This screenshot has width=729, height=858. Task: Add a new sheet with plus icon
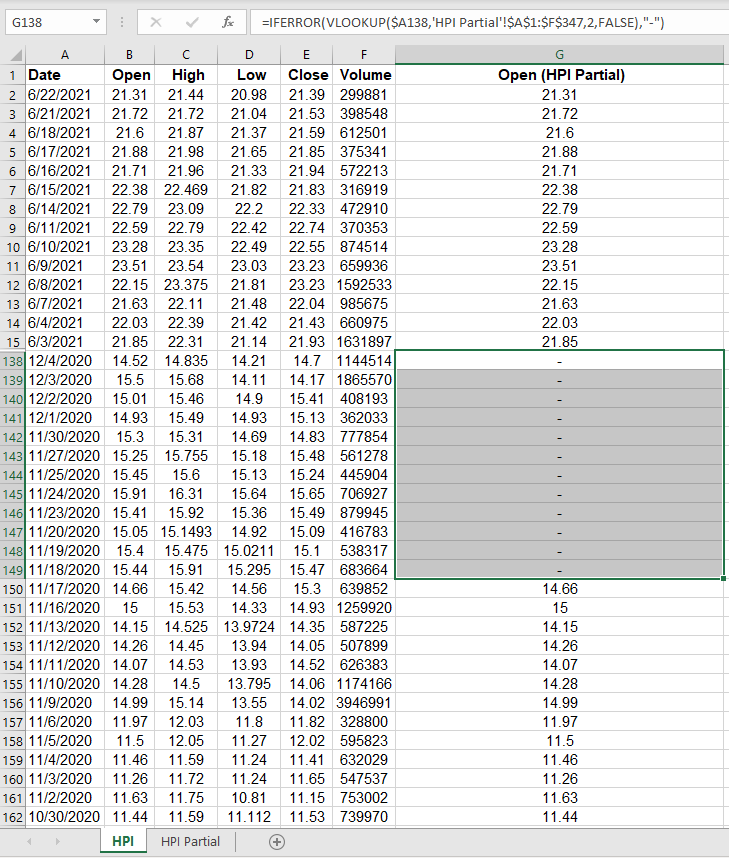coord(277,842)
